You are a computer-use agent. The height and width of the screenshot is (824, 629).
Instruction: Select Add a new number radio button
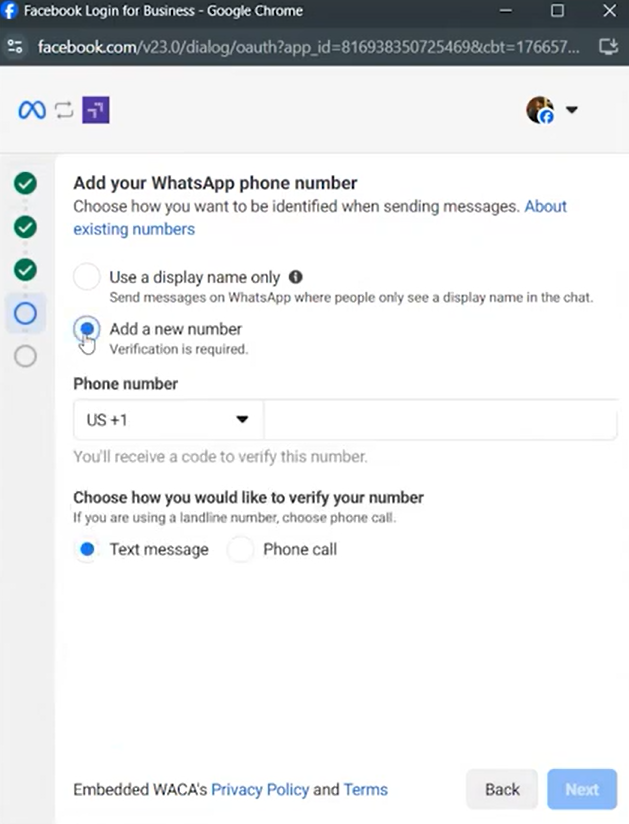pyautogui.click(x=87, y=329)
